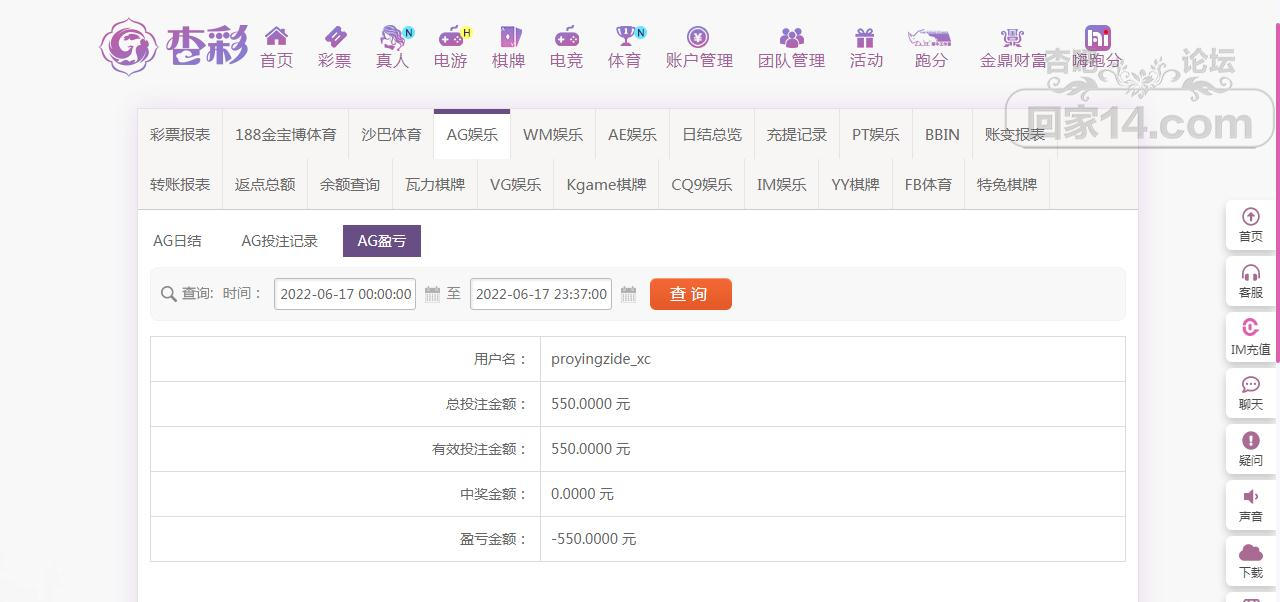Click the 客服 headset icon in sidebar

pos(1250,273)
